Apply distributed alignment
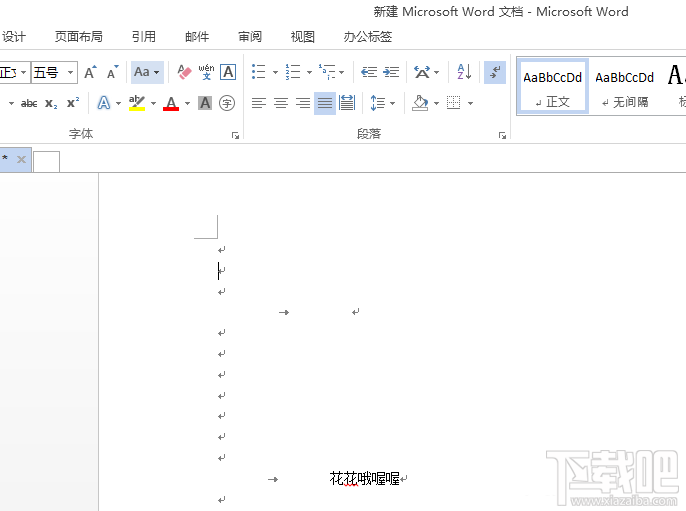Image resolution: width=686 pixels, height=511 pixels. click(x=347, y=103)
